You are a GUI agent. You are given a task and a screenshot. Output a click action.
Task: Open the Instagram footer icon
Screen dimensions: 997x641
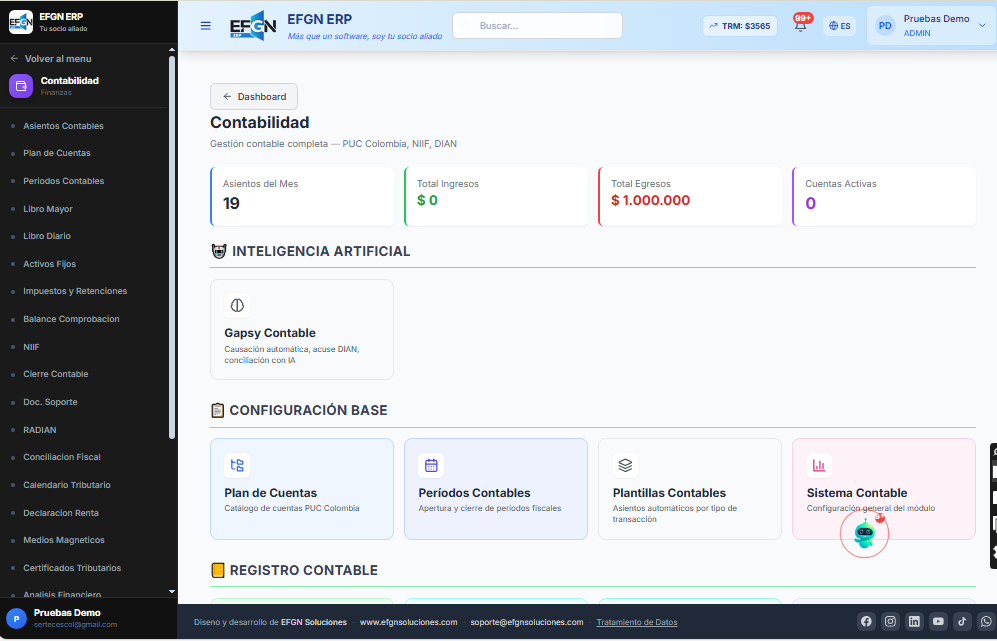pos(890,621)
